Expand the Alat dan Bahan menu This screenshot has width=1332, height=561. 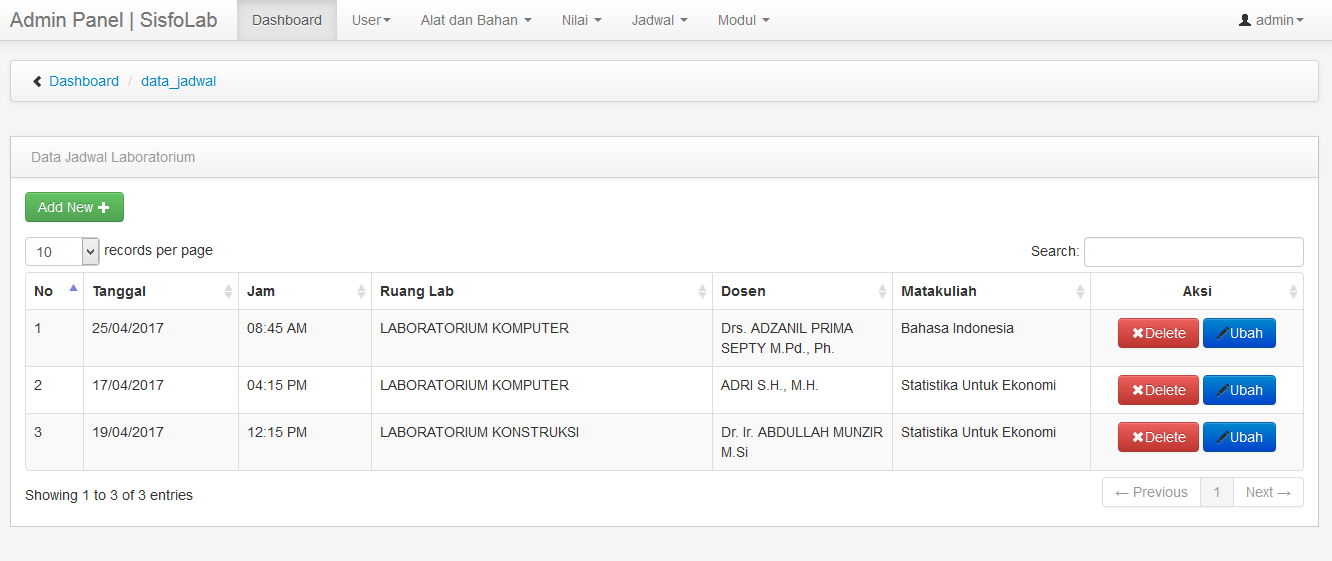pyautogui.click(x=476, y=20)
